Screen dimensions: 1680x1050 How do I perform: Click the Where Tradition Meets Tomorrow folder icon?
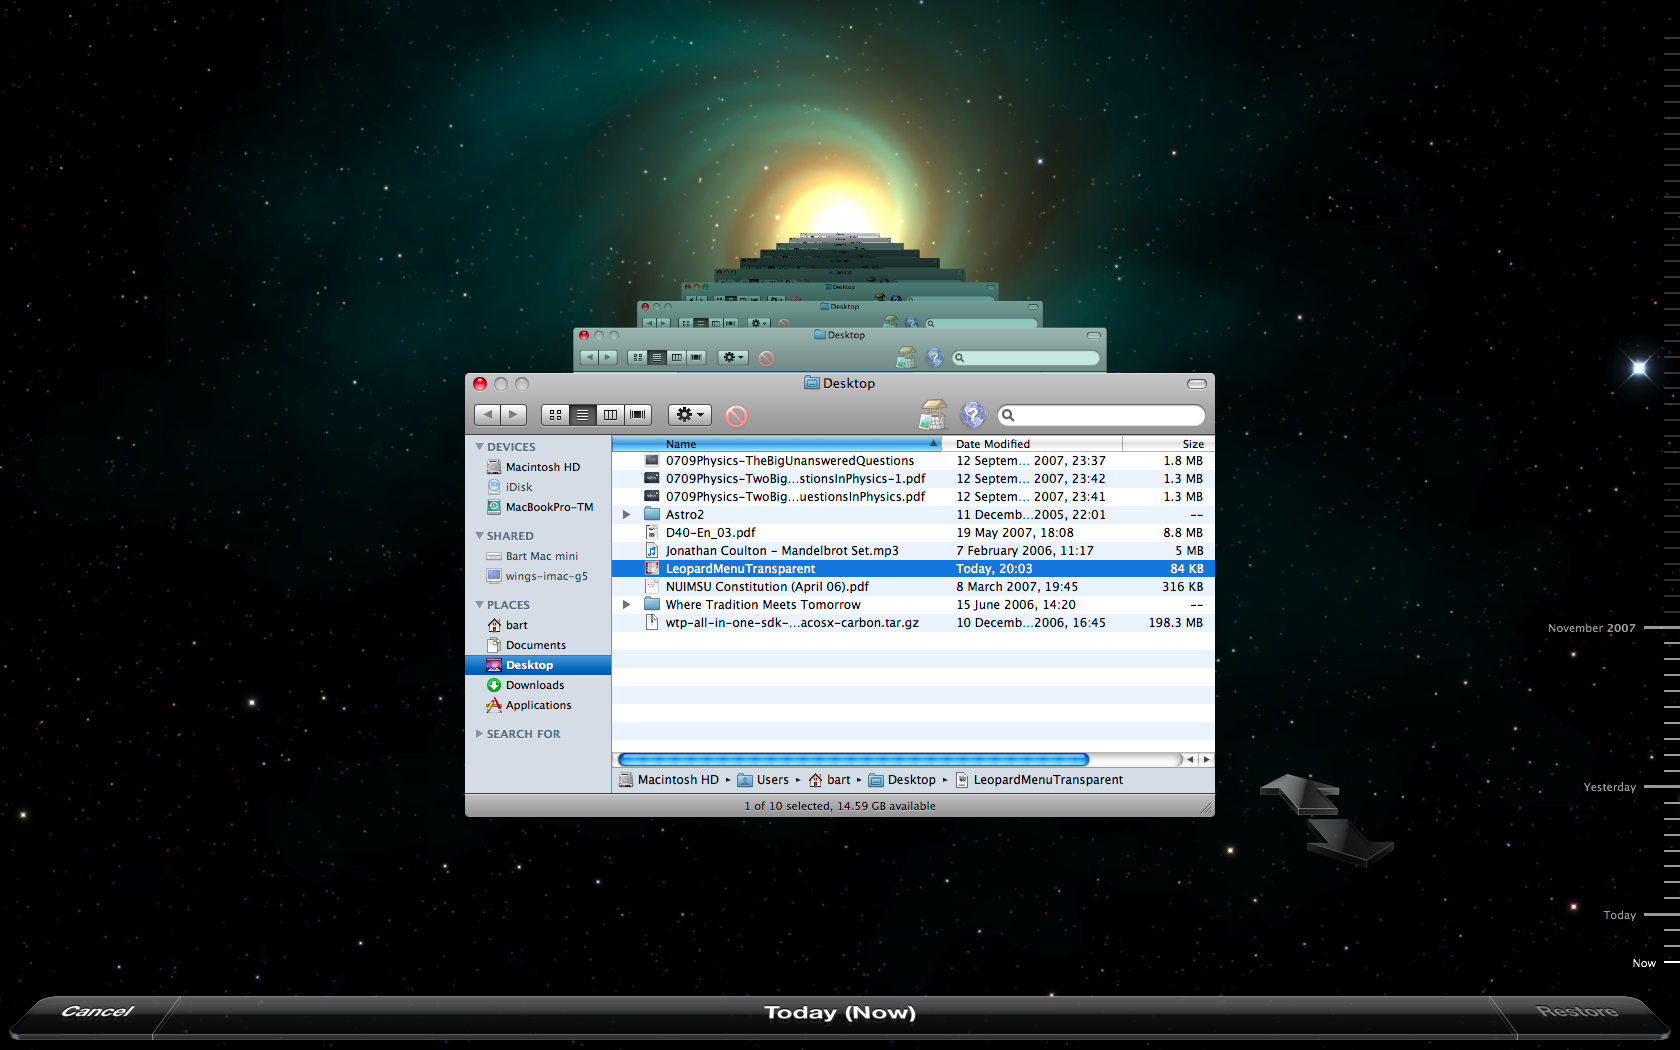[652, 604]
